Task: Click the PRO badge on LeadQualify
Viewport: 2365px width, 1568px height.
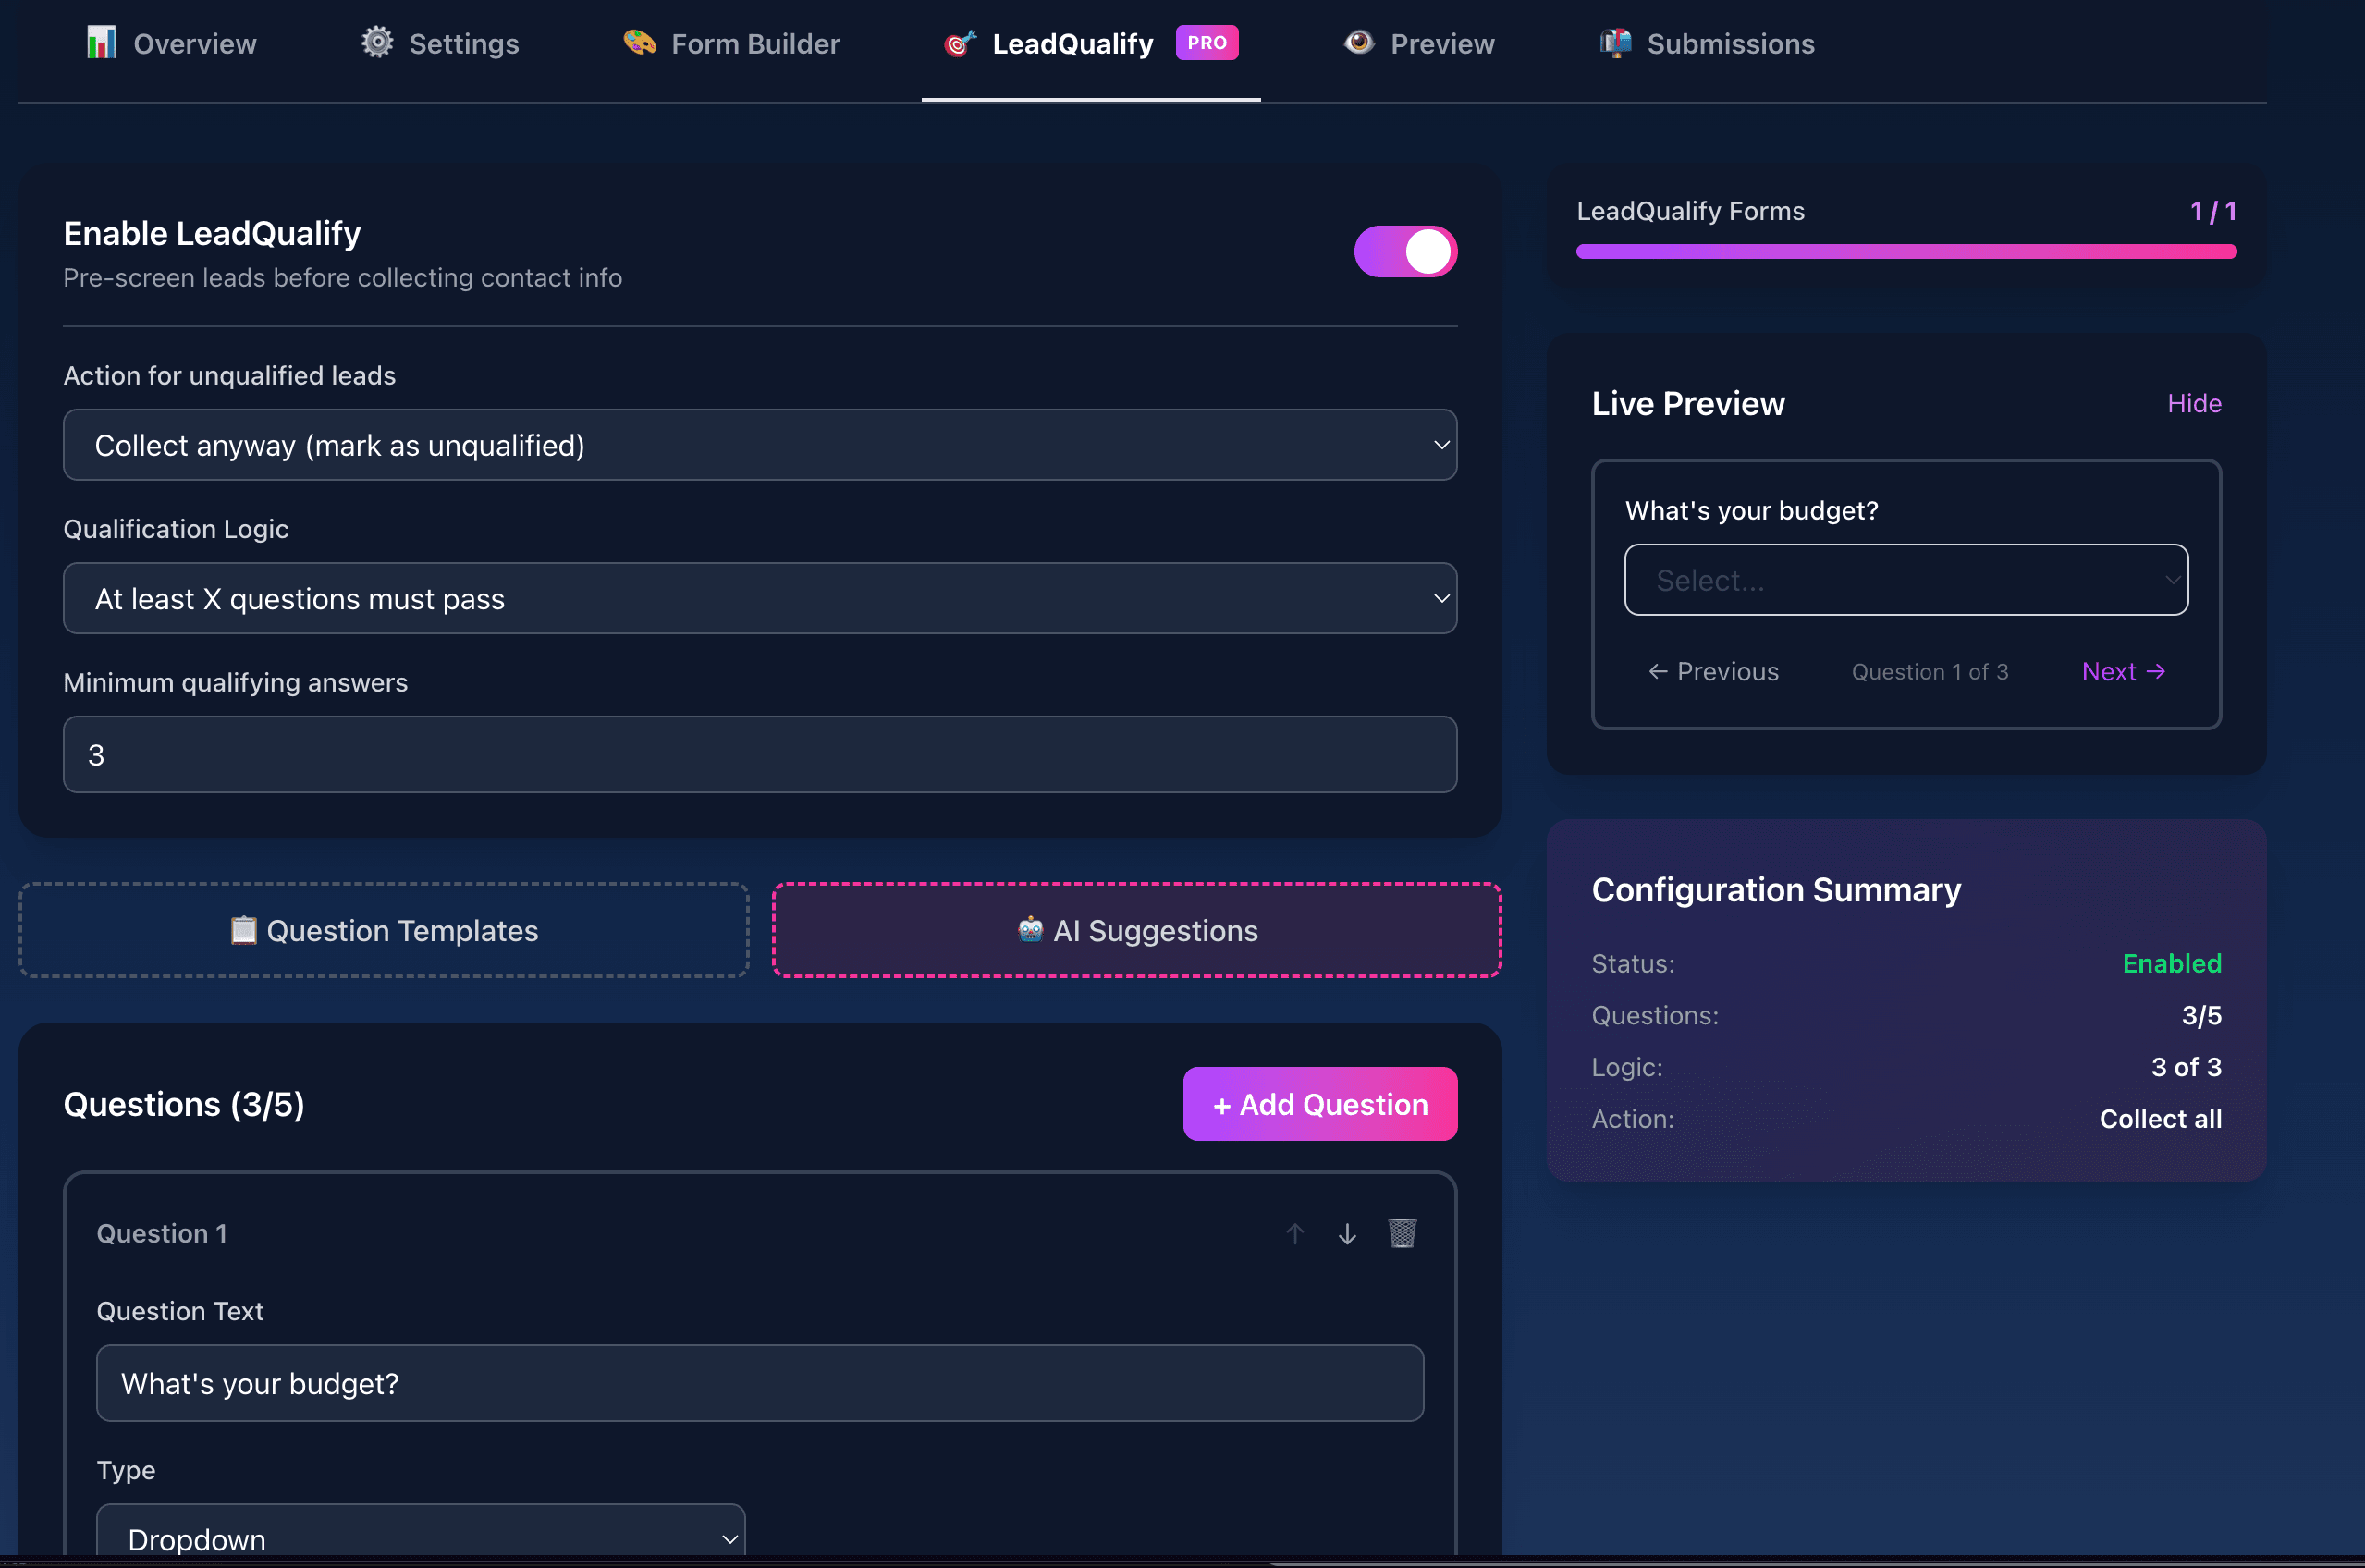Action: (x=1207, y=43)
